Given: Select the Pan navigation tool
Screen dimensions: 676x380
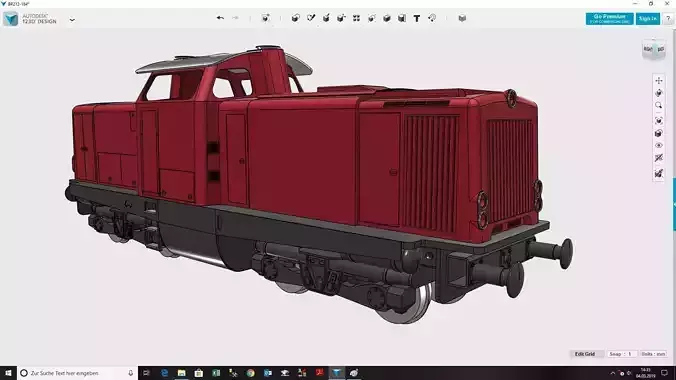Looking at the screenshot, I should click(659, 80).
